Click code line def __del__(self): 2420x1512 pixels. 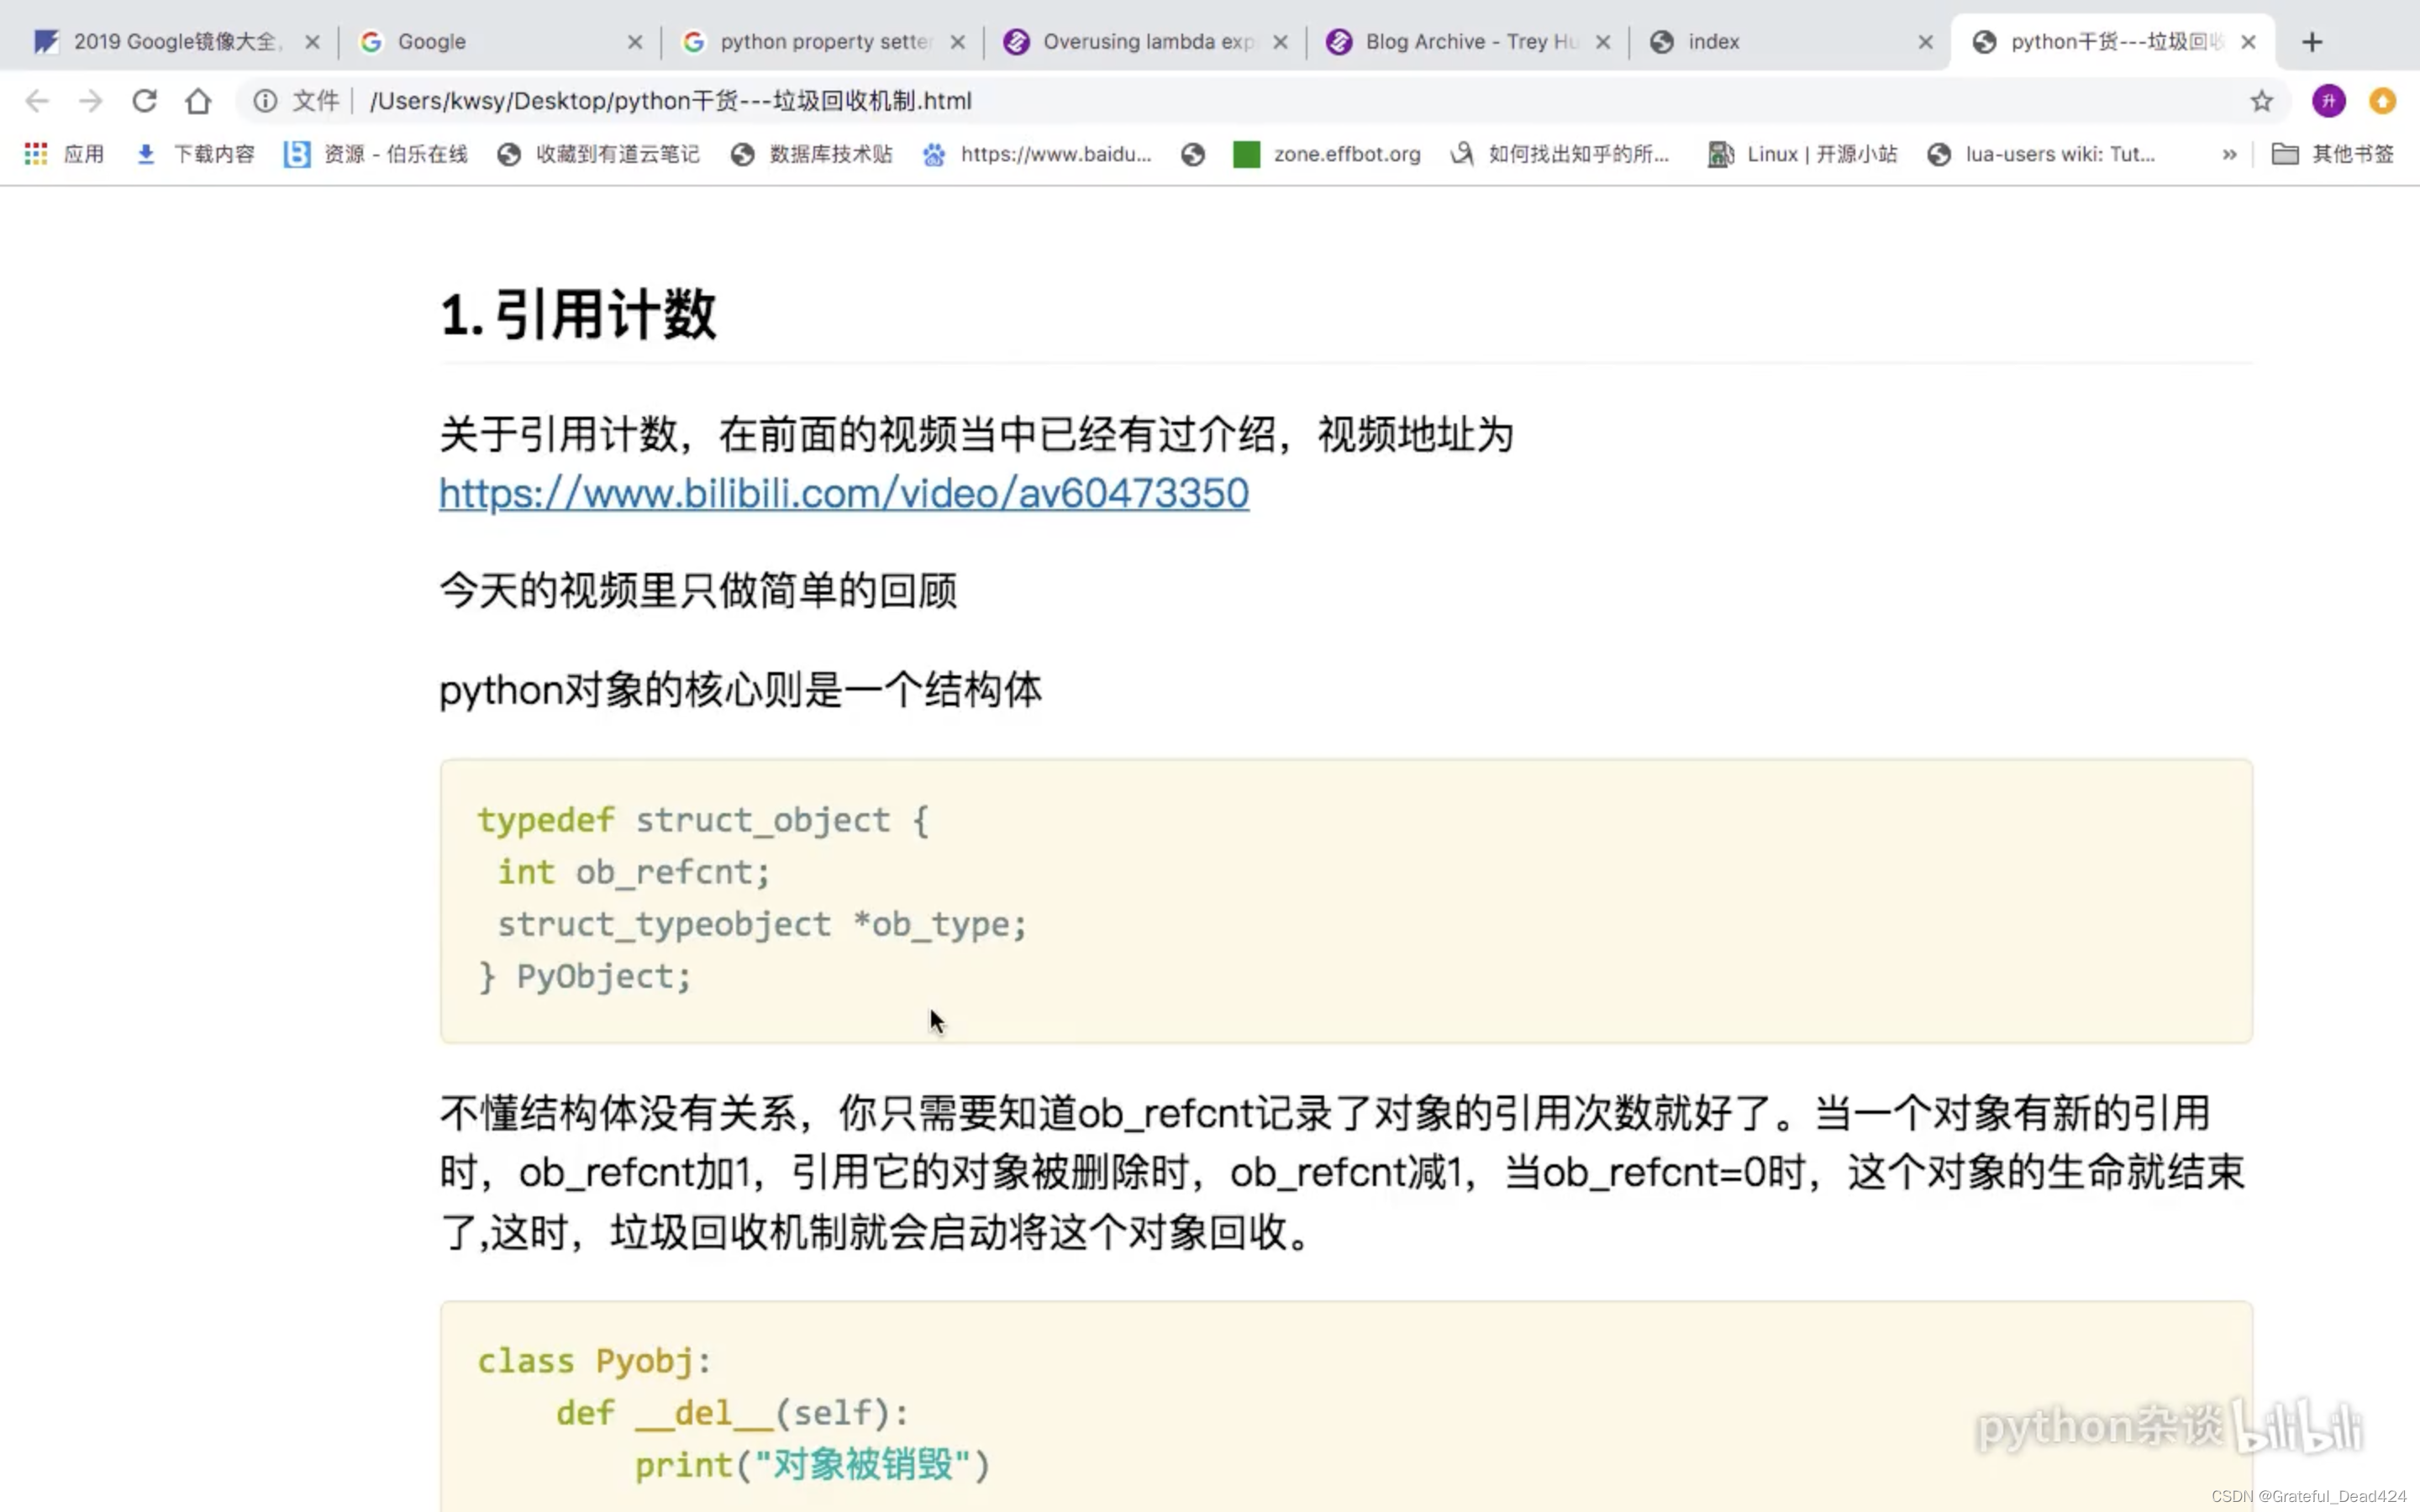coord(732,1413)
